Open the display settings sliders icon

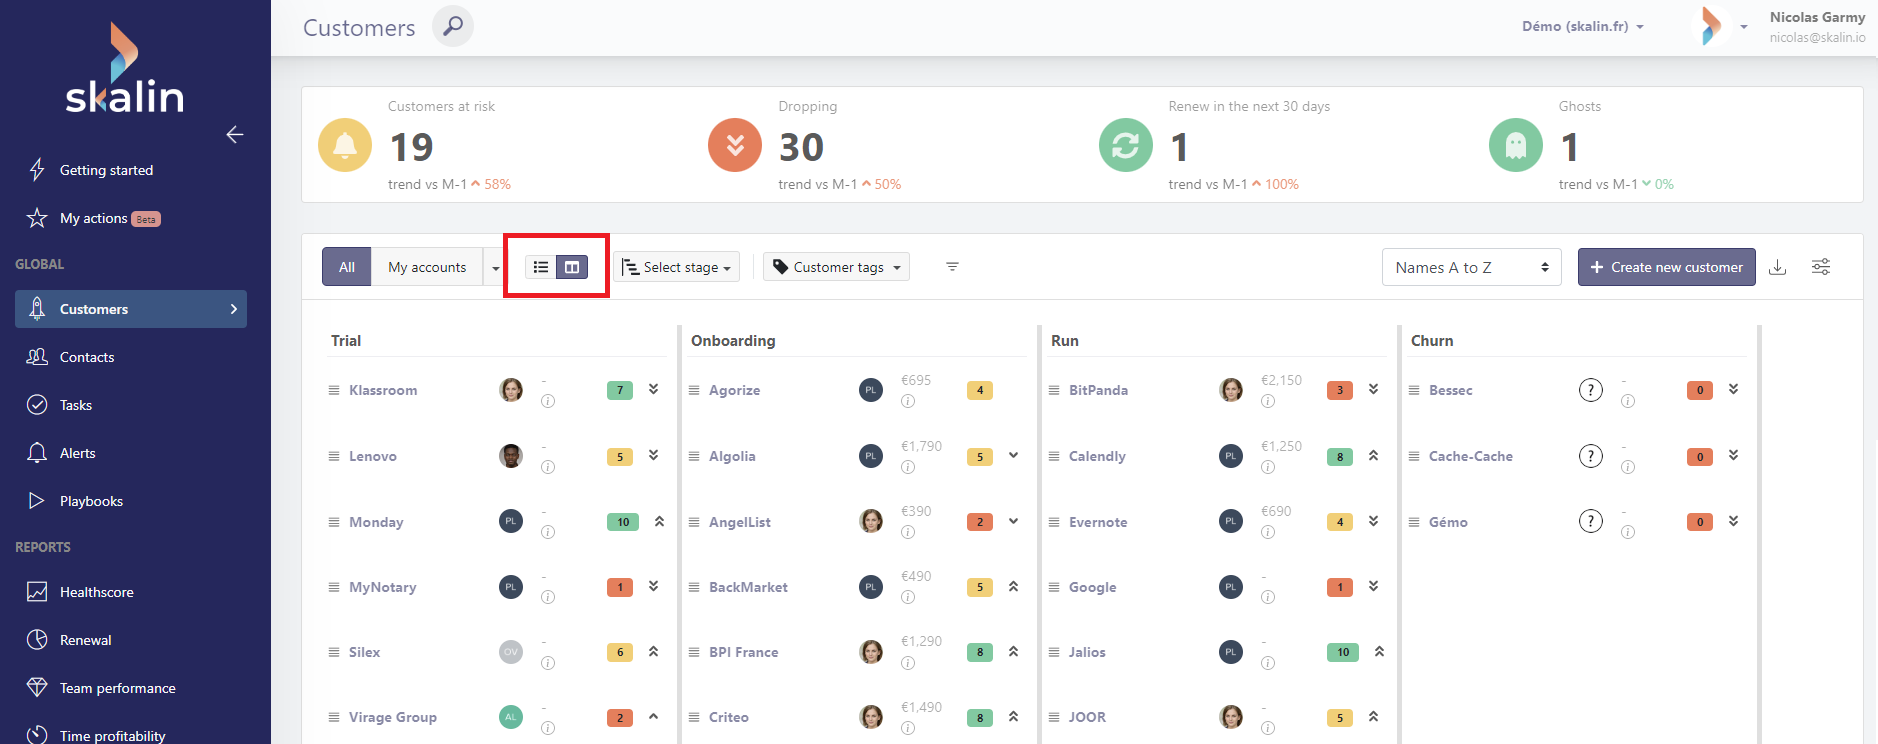click(x=1821, y=267)
